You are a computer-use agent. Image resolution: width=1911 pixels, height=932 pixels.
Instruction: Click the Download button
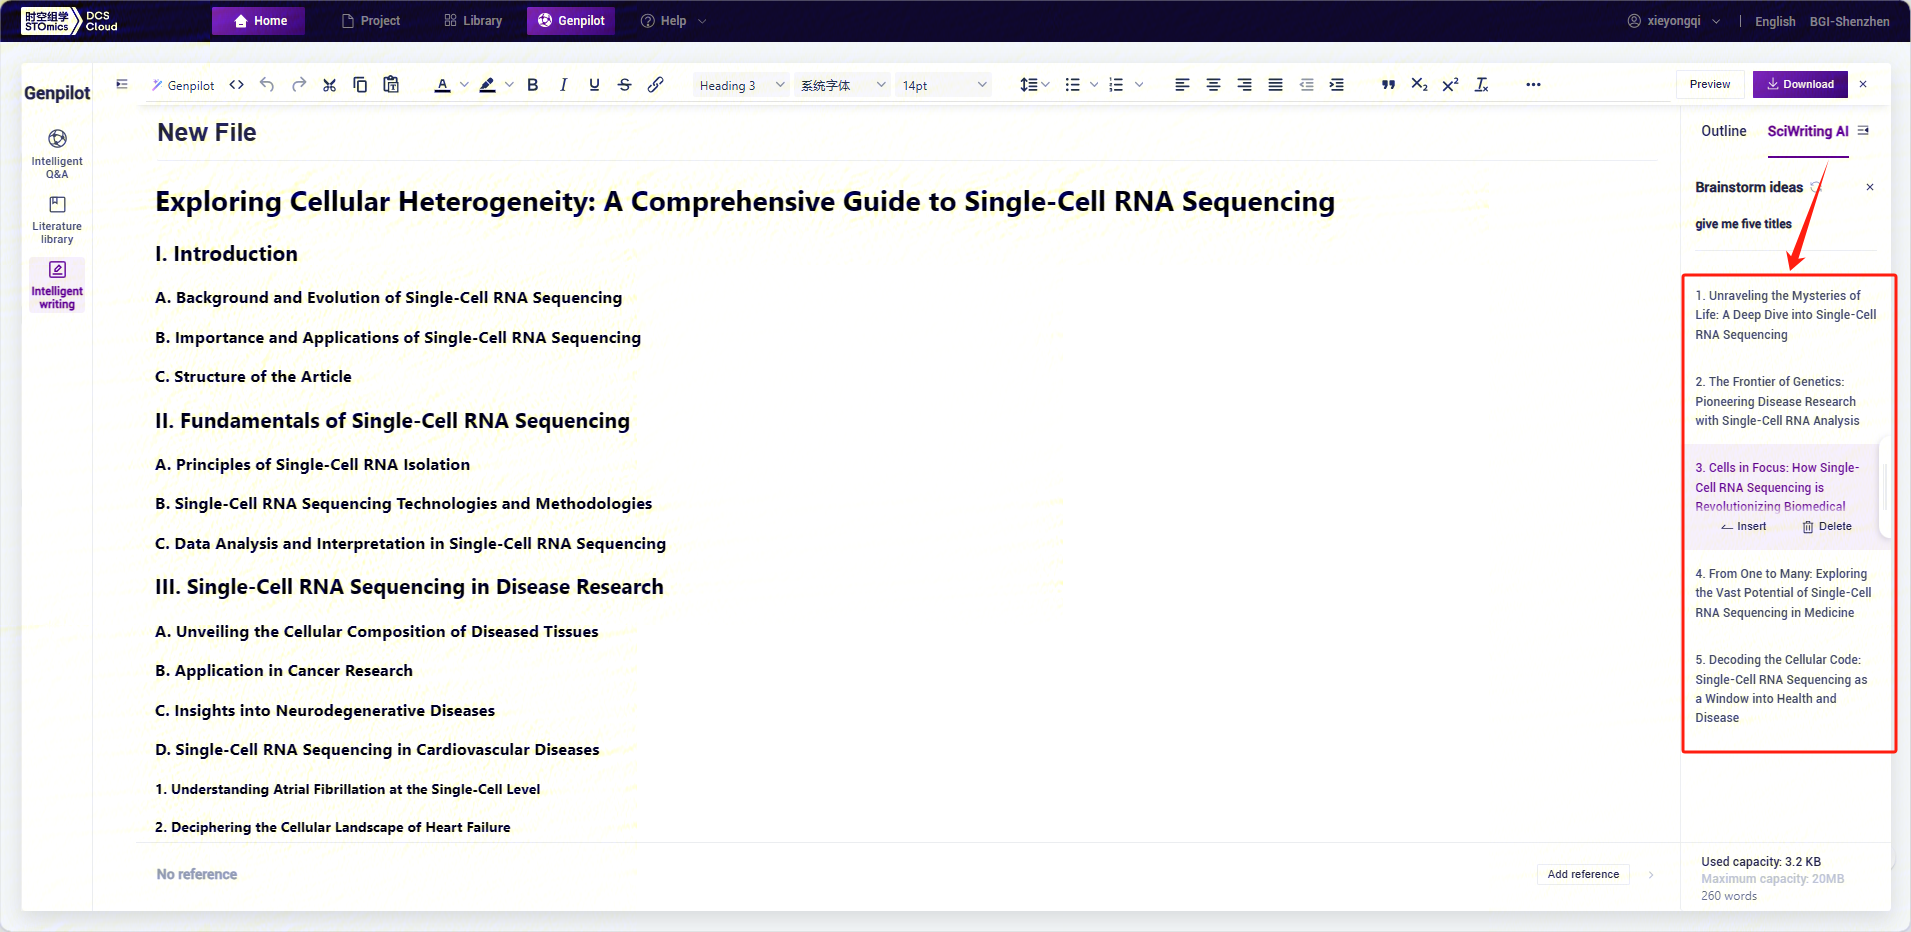[x=1800, y=84]
